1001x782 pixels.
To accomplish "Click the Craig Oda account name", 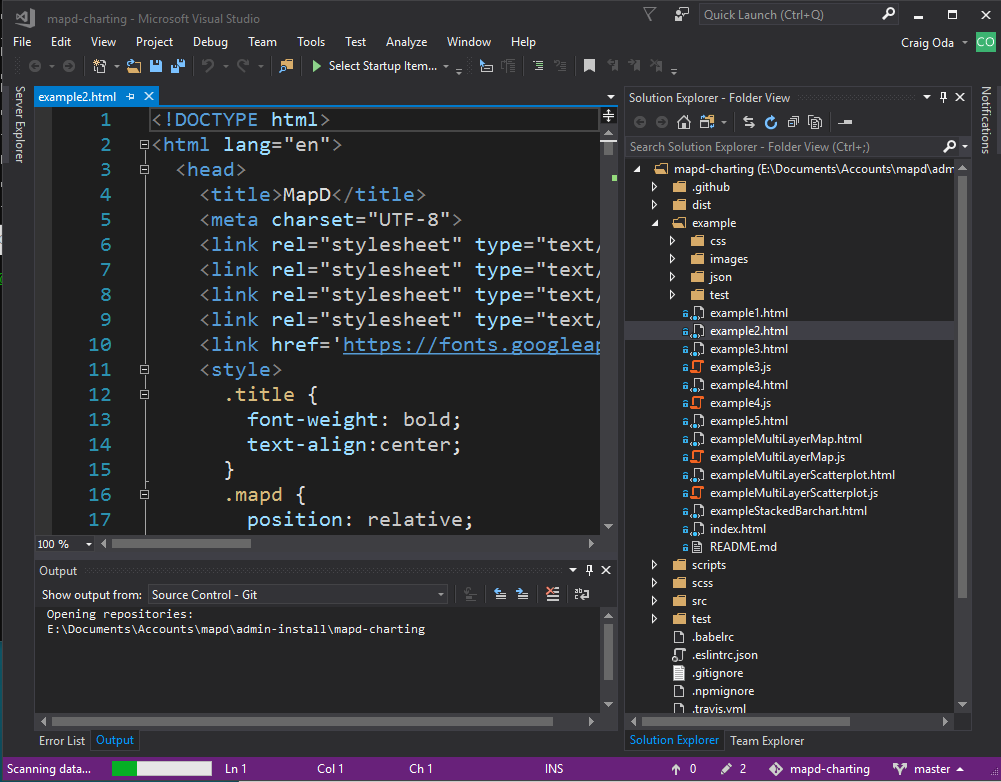I will (927, 43).
